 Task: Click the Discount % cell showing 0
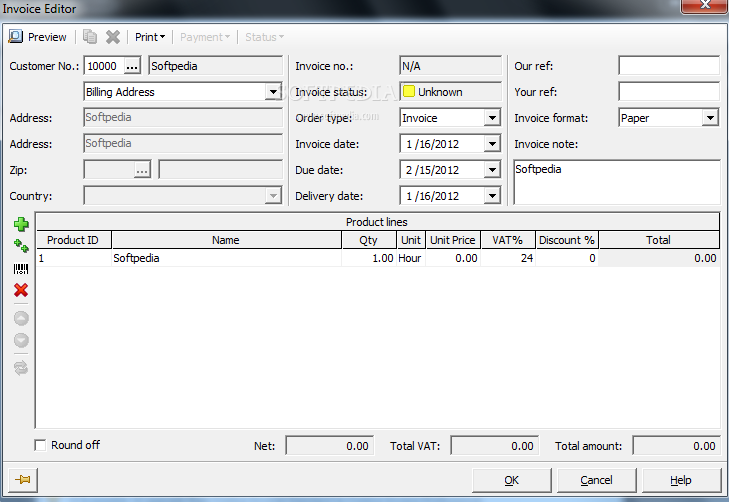tap(567, 258)
